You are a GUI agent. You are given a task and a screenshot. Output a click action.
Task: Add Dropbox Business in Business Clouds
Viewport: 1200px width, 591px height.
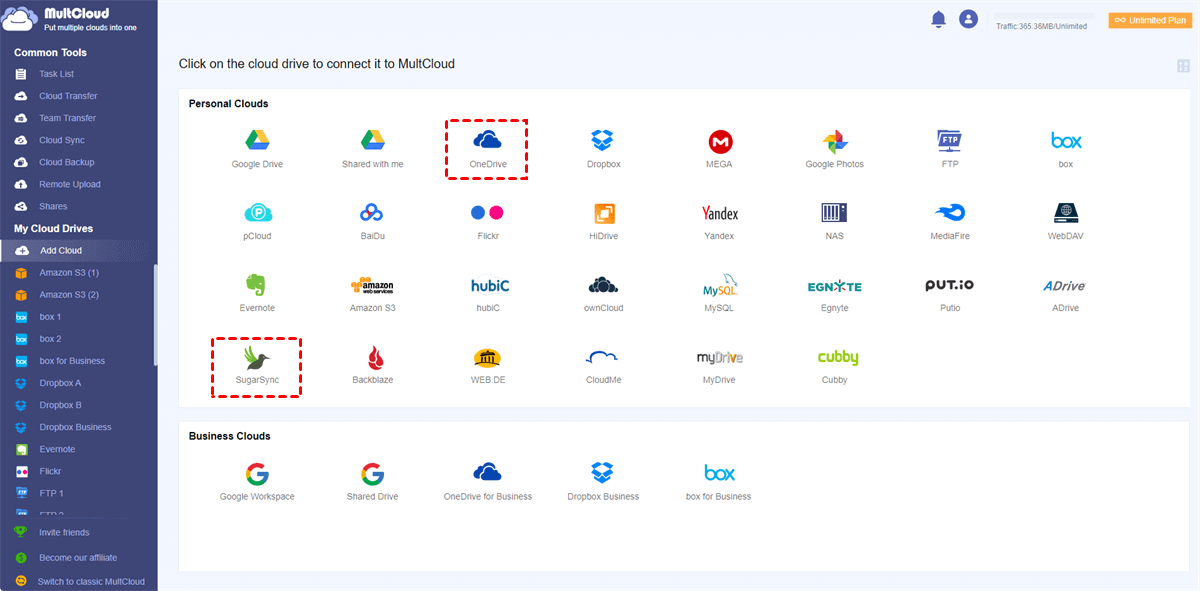(x=603, y=482)
